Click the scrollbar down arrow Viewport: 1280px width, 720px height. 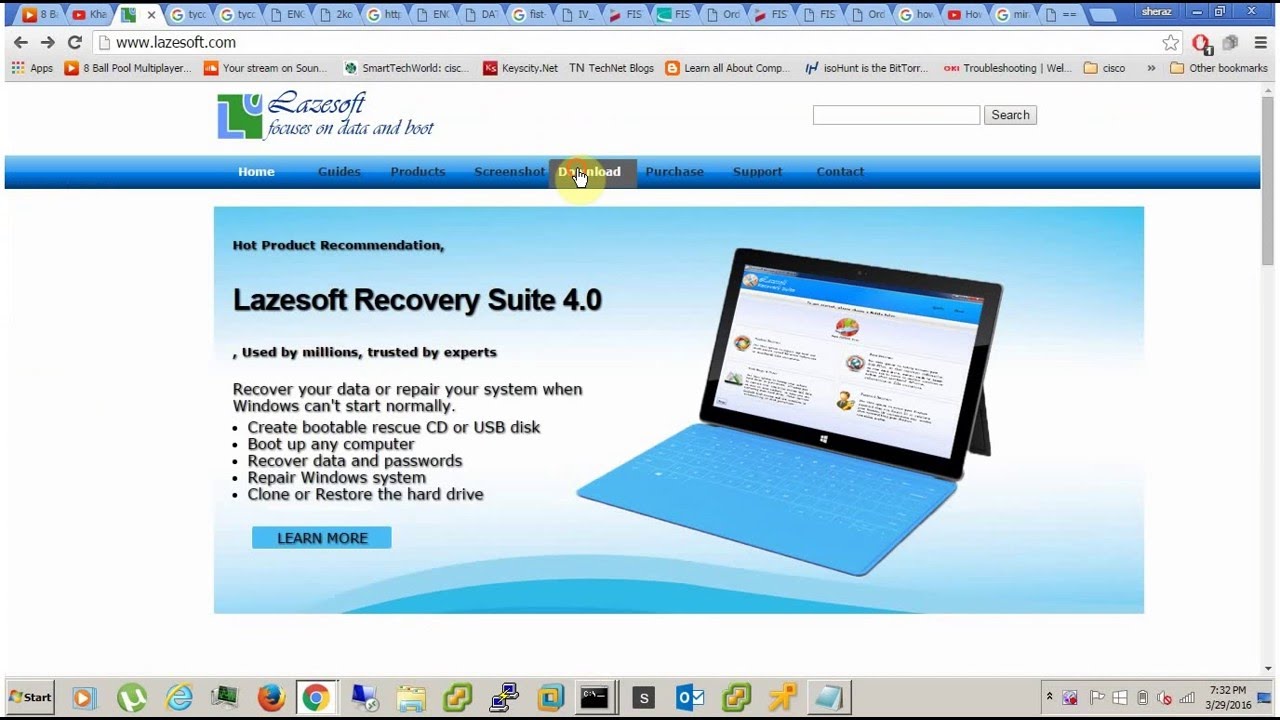tap(1268, 668)
